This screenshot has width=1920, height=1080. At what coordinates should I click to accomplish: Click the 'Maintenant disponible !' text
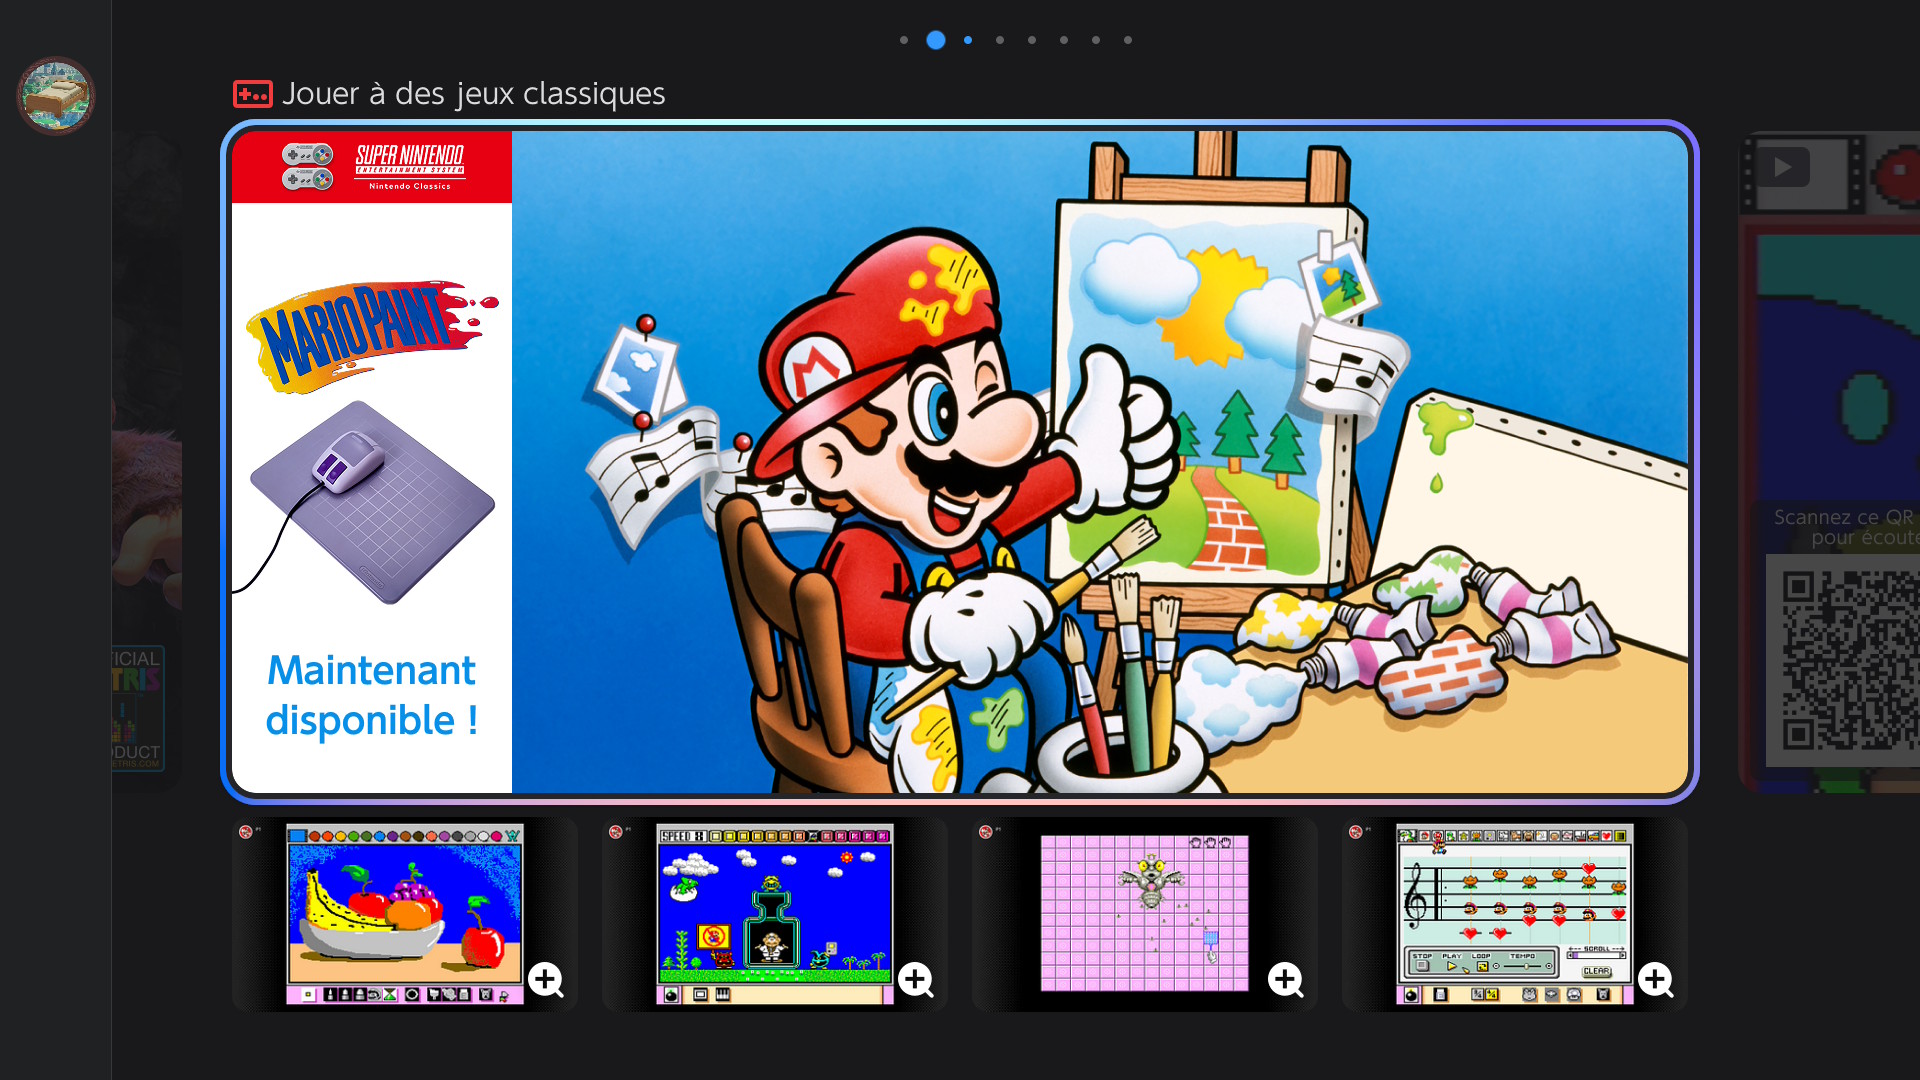click(372, 695)
